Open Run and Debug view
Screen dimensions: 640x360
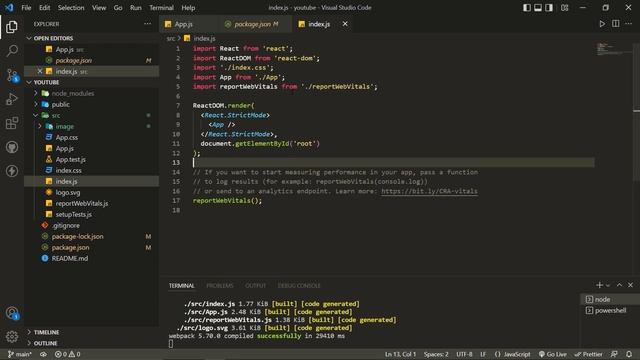pyautogui.click(x=12, y=99)
